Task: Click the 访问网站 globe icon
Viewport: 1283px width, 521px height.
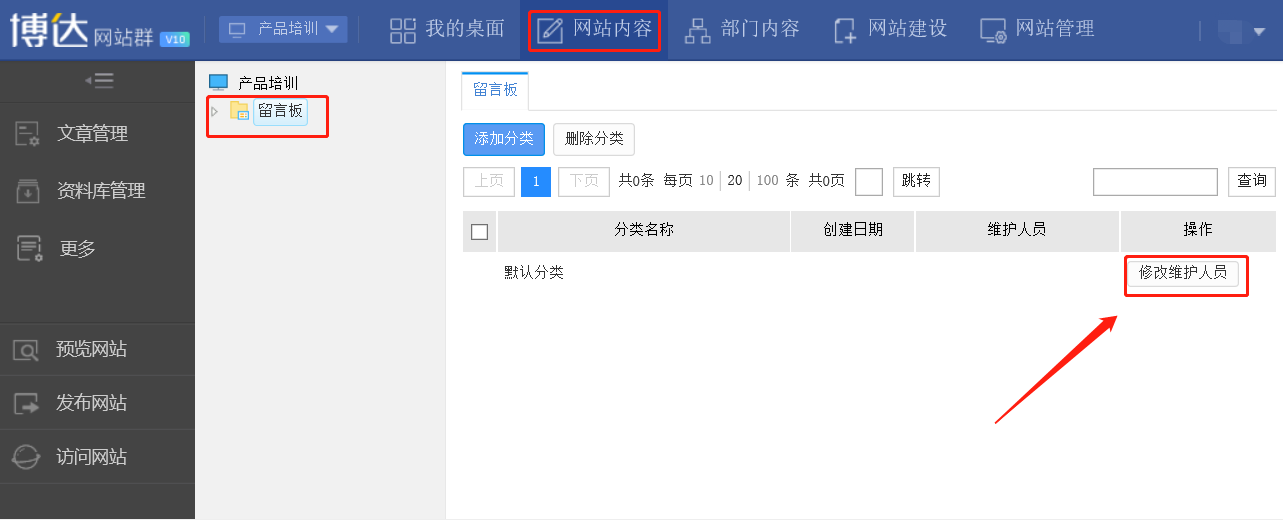Action: [26, 457]
